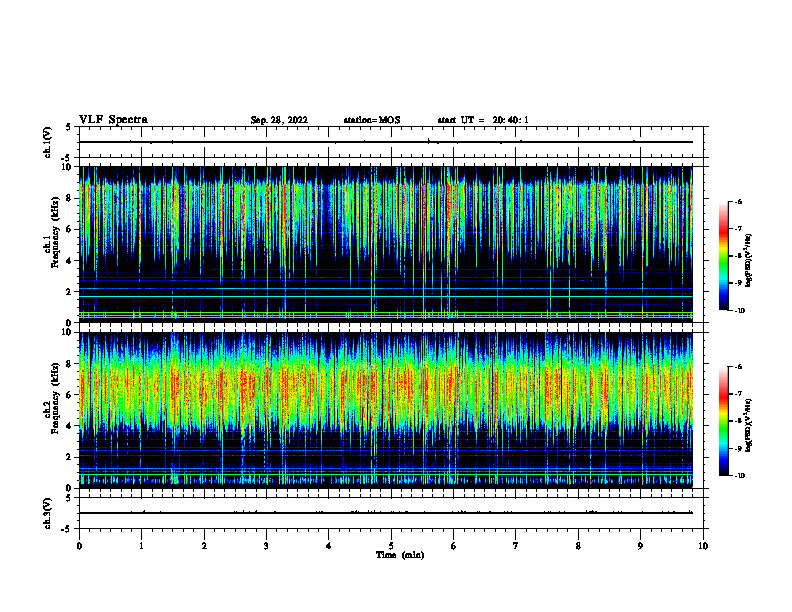Screen dimensions: 792x612
Task: Click the time axis tick label "2"
Action: pyautogui.click(x=204, y=546)
